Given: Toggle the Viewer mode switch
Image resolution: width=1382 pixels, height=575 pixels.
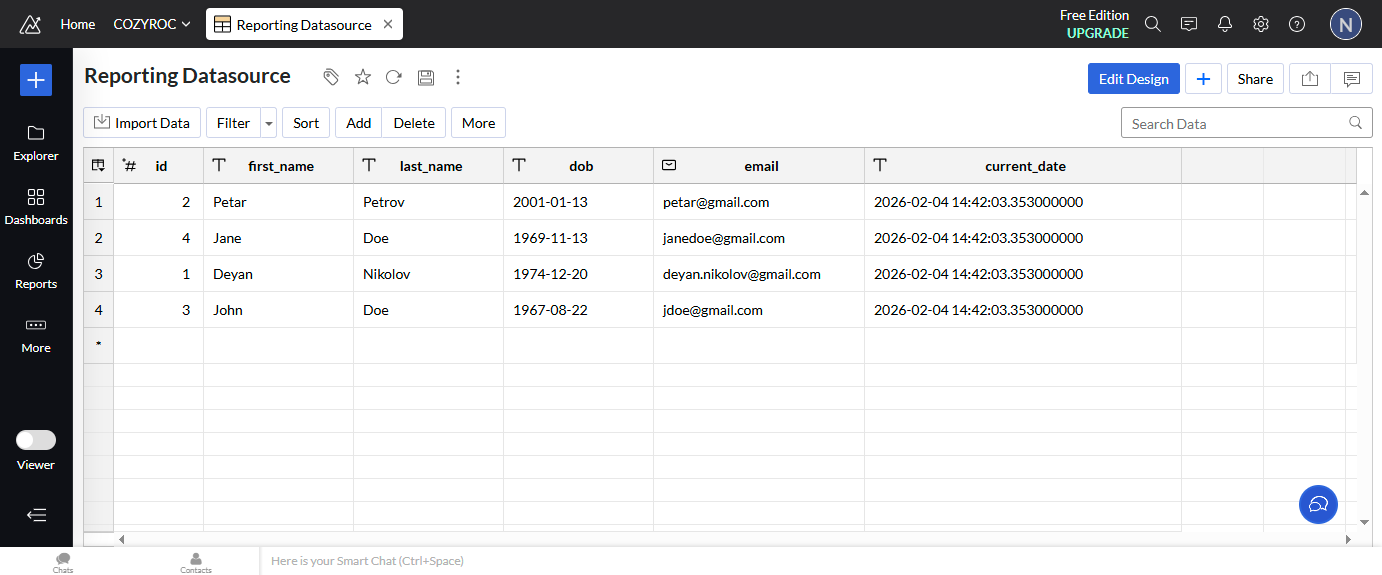Looking at the screenshot, I should pyautogui.click(x=36, y=440).
